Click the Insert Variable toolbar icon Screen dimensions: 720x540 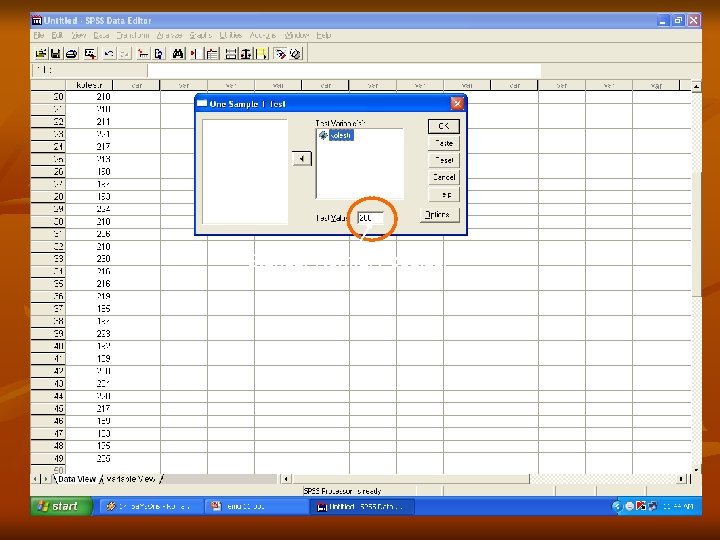click(x=212, y=54)
